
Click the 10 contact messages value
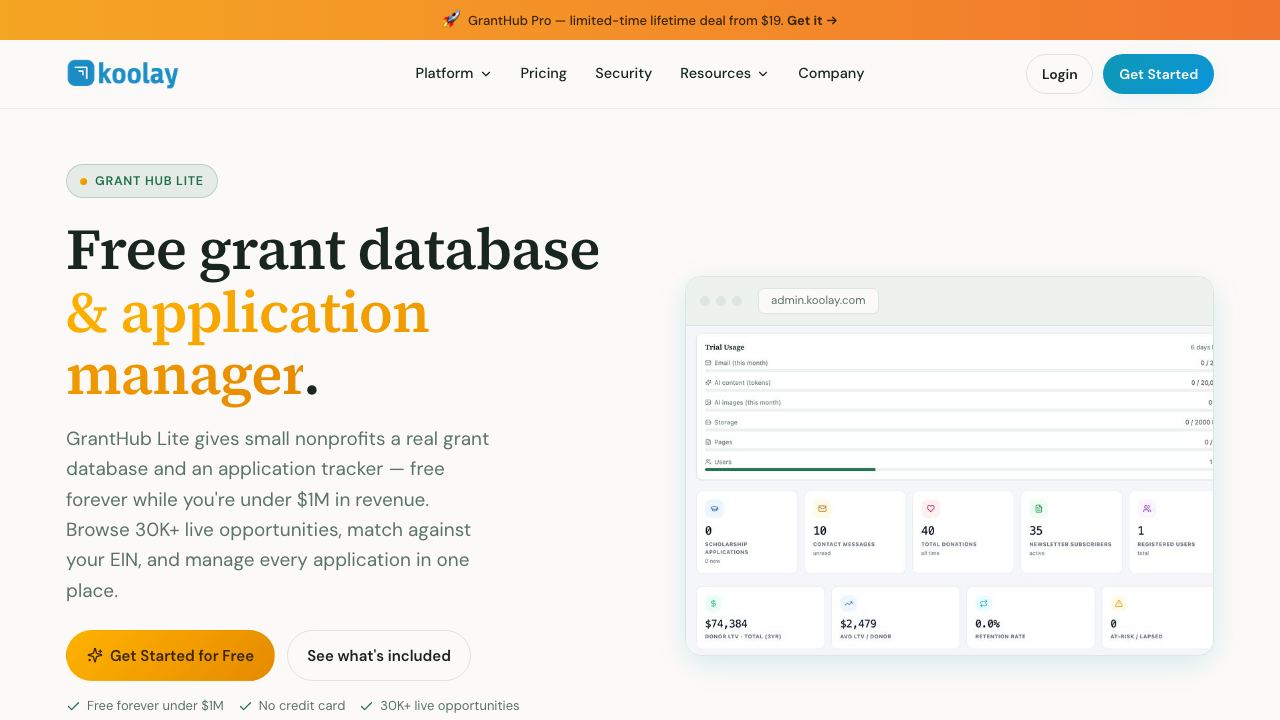click(x=820, y=531)
